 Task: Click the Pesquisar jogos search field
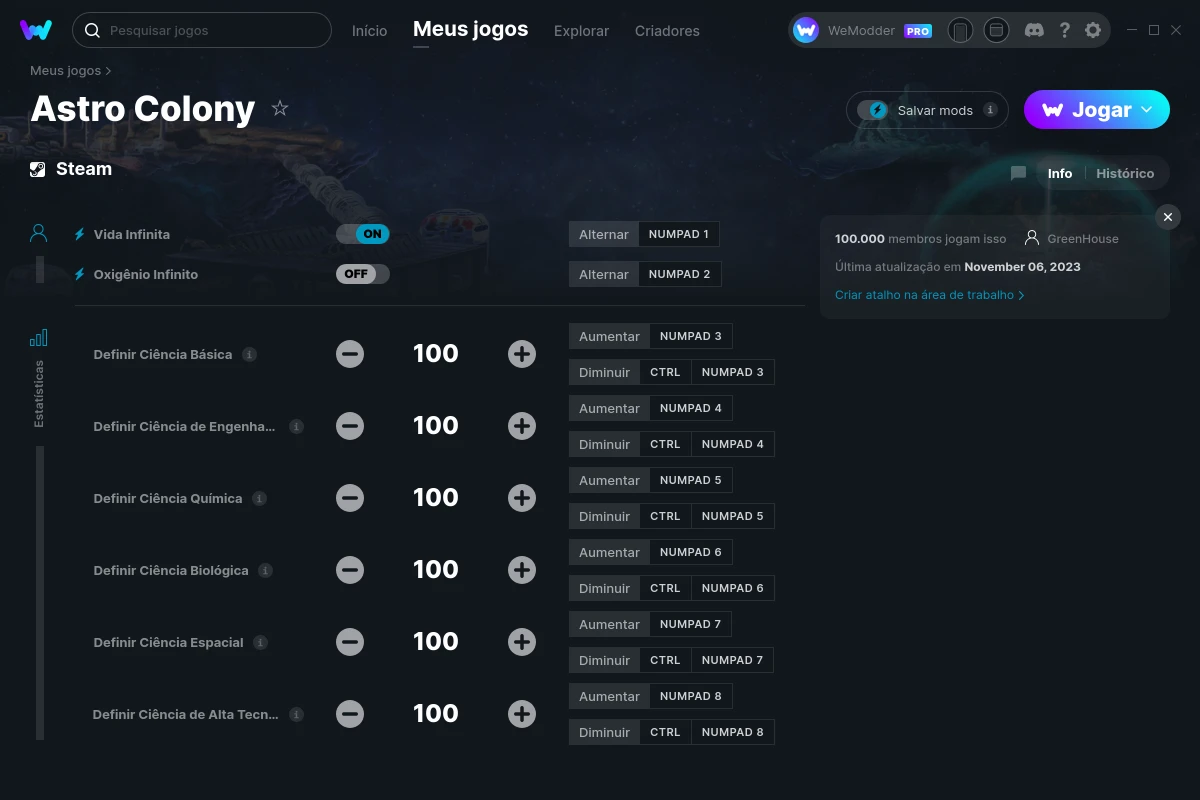202,30
